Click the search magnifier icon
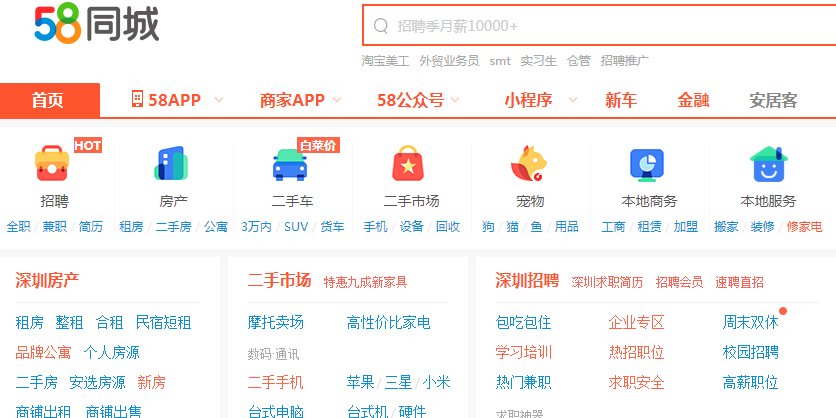The image size is (836, 418). (381, 26)
